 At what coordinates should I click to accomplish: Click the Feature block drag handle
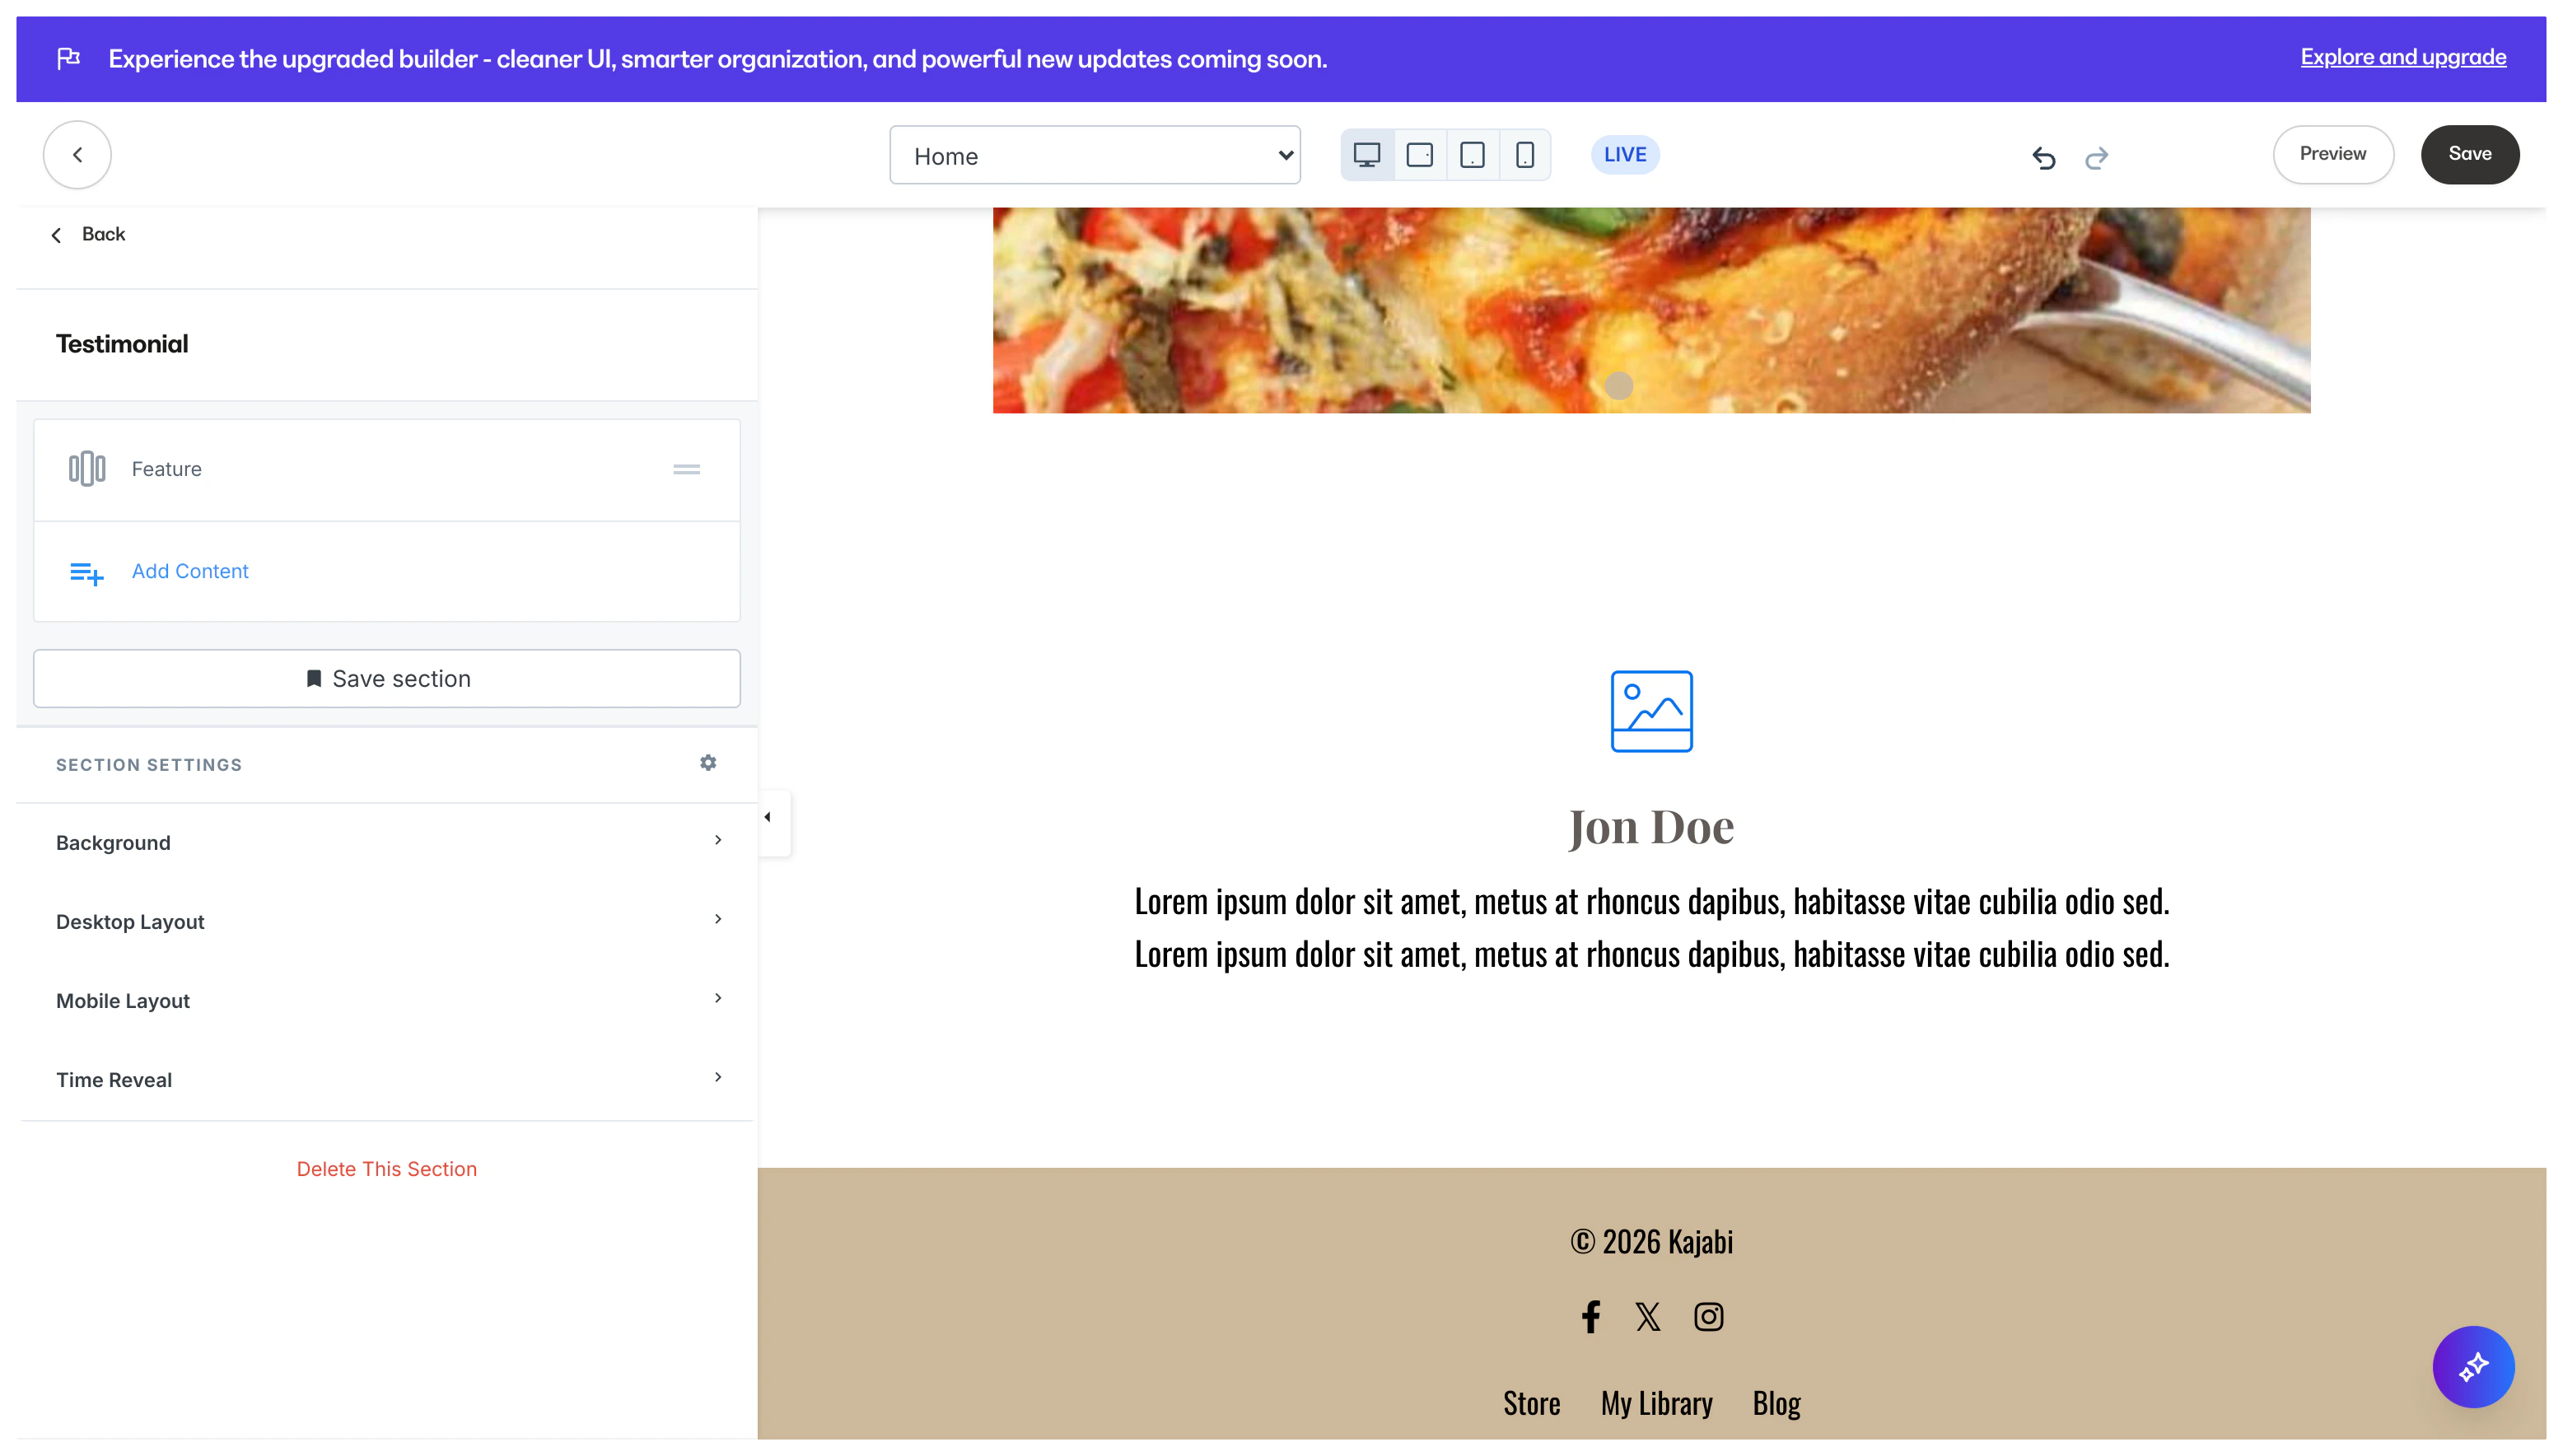[686, 469]
